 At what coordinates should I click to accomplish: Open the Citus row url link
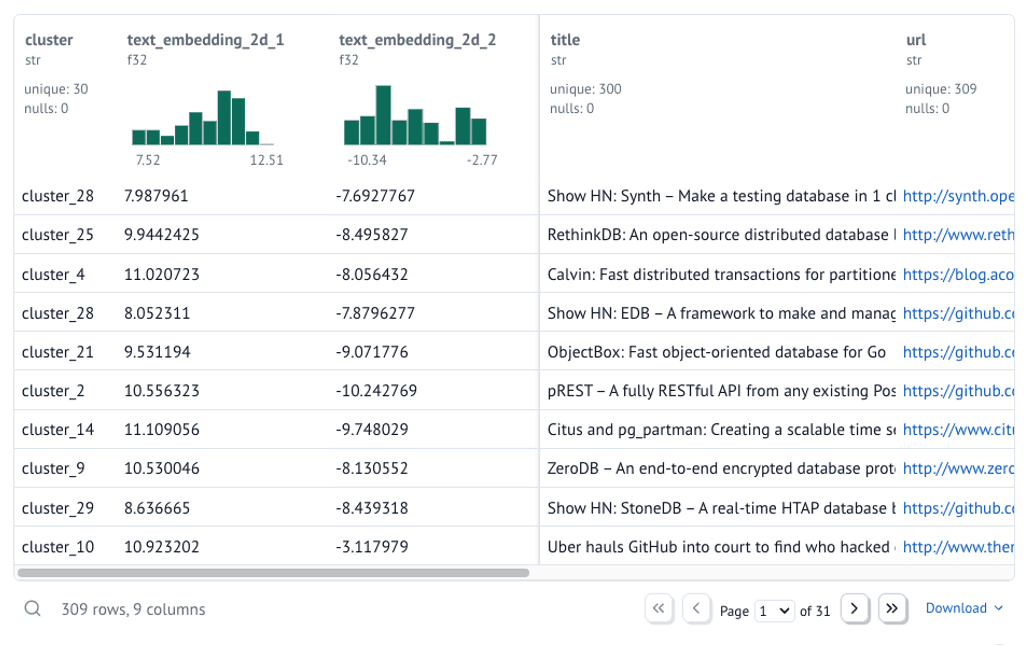point(959,430)
